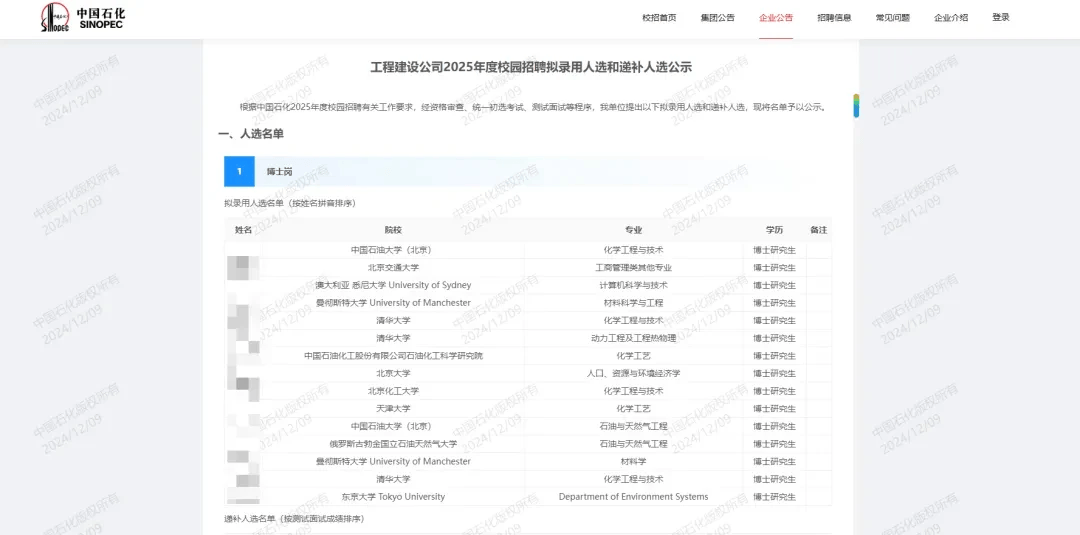The image size is (1080, 535).
Task: Click the 备注 column header
Action: coord(818,230)
